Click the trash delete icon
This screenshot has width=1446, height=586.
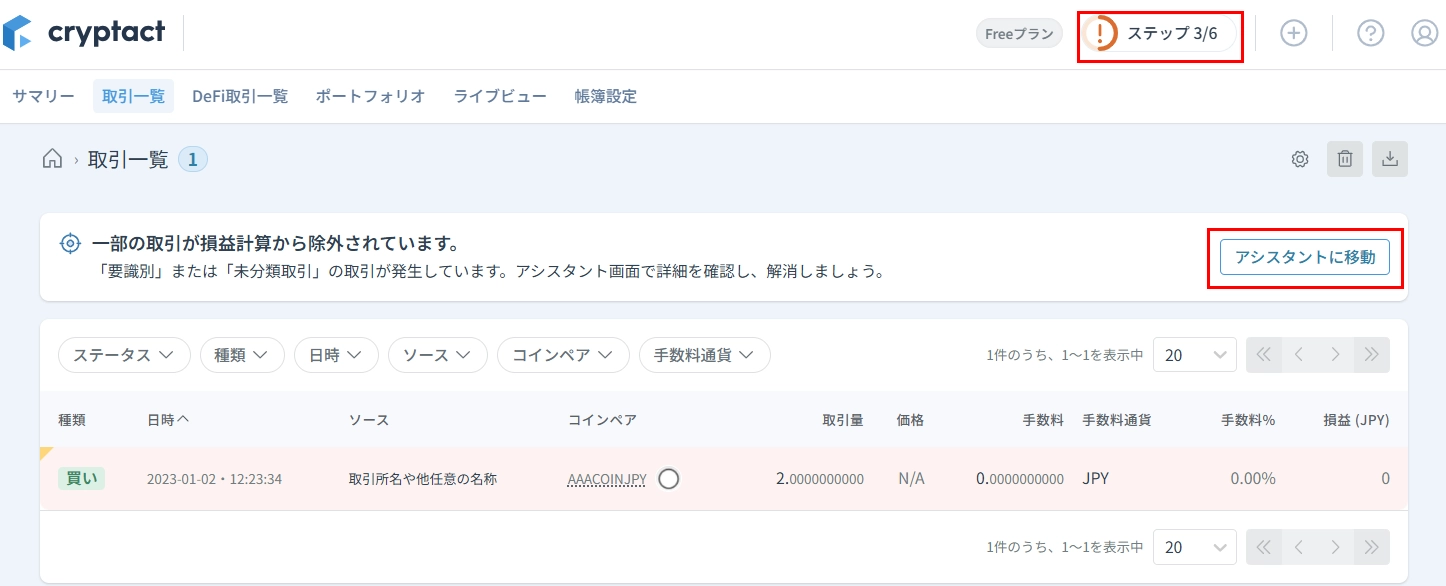[1345, 159]
